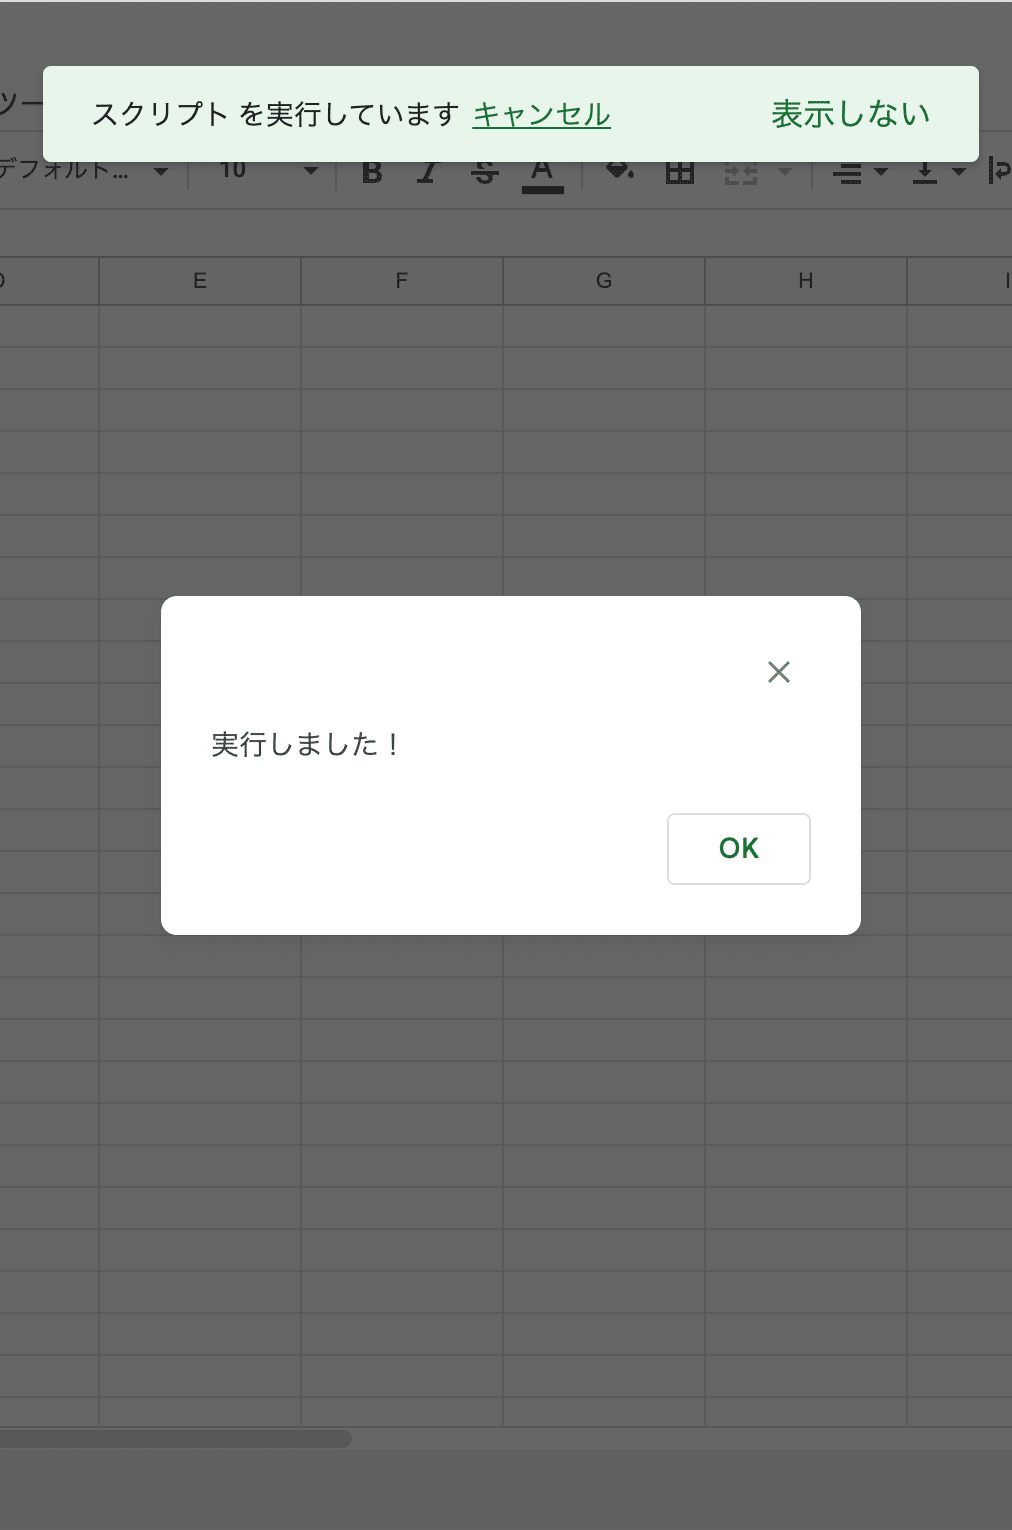Click OK in the 実行しました dialog

(x=738, y=848)
